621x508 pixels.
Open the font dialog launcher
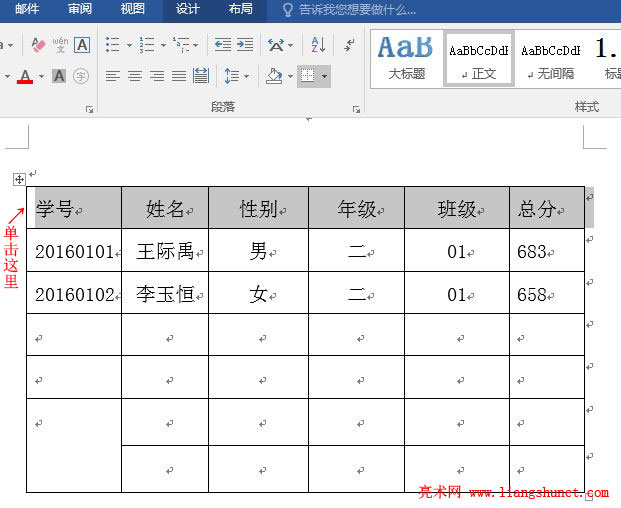coord(90,110)
